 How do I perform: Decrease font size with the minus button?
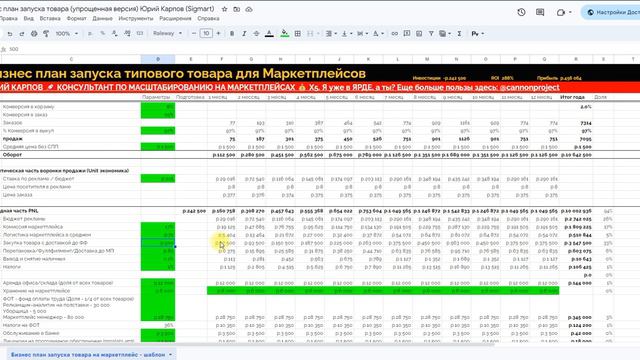[x=194, y=33]
